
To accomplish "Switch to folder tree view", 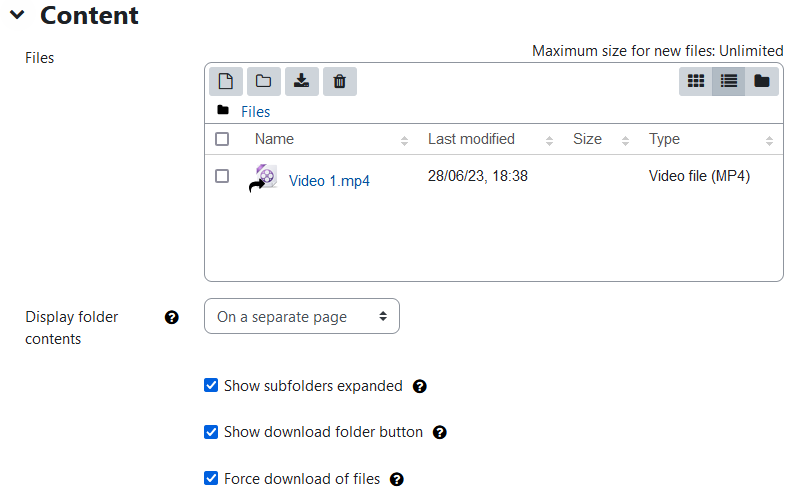I will click(x=762, y=81).
